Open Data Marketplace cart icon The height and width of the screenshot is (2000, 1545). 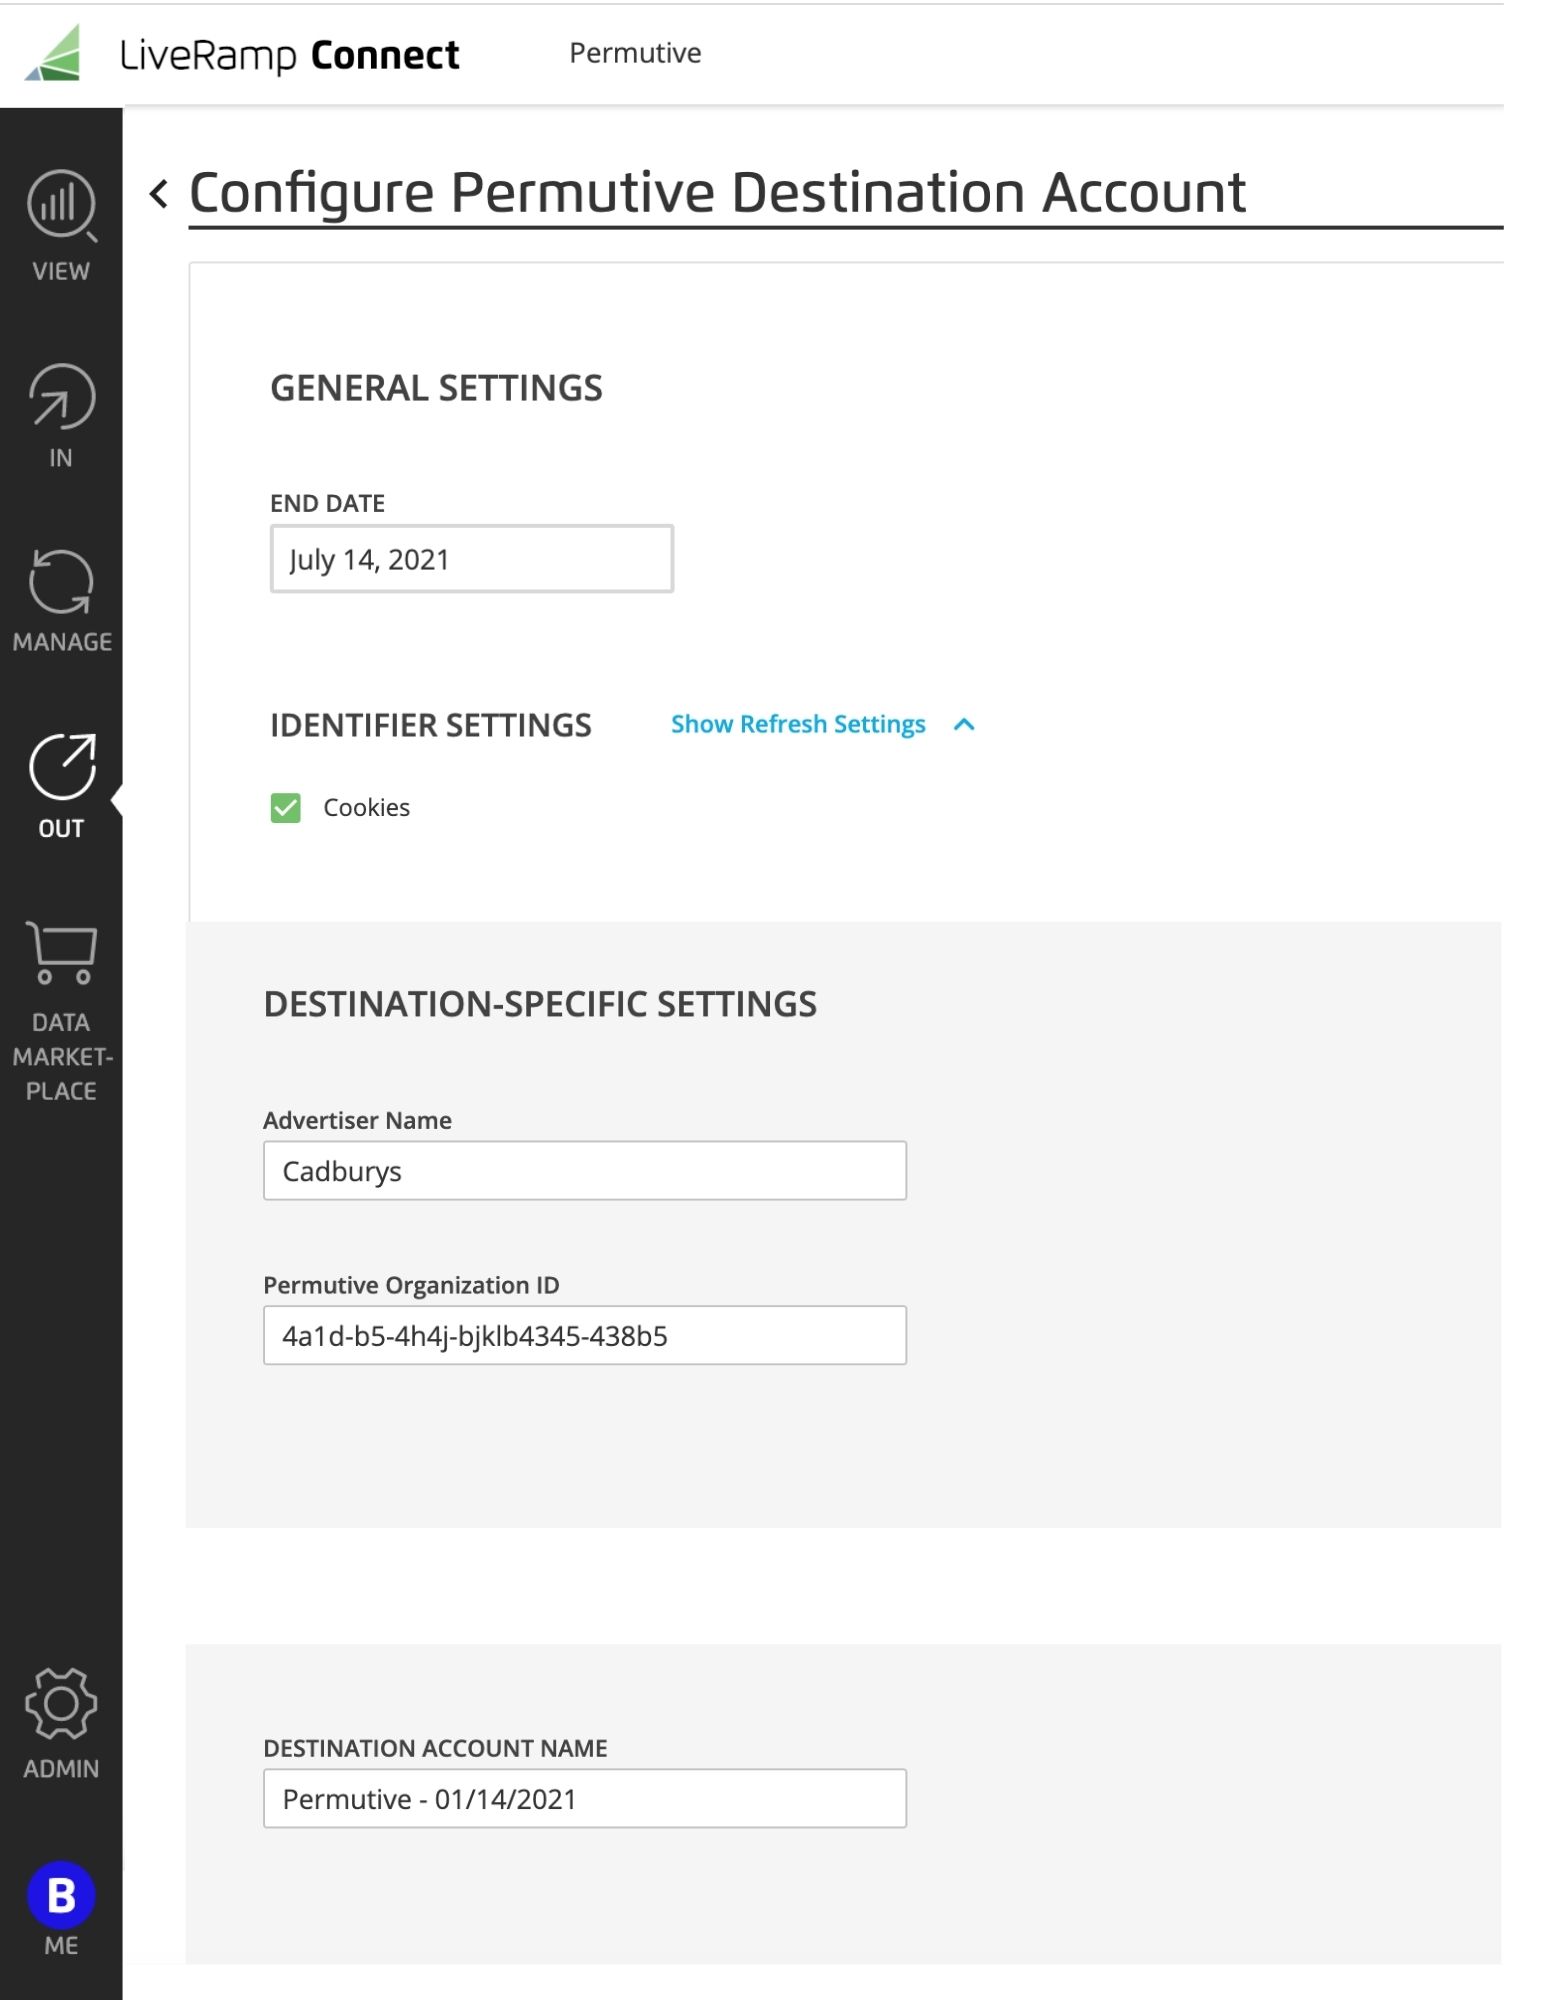coord(62,953)
